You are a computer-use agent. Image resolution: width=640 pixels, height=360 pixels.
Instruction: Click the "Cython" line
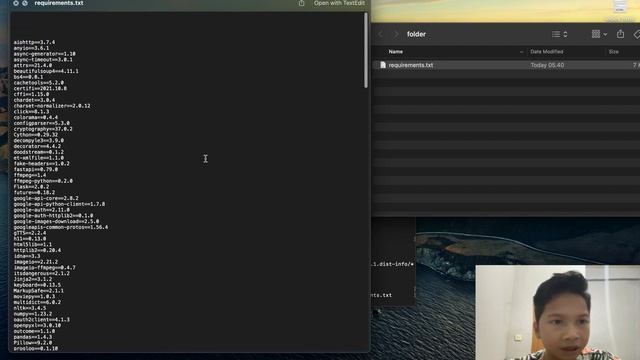36,135
